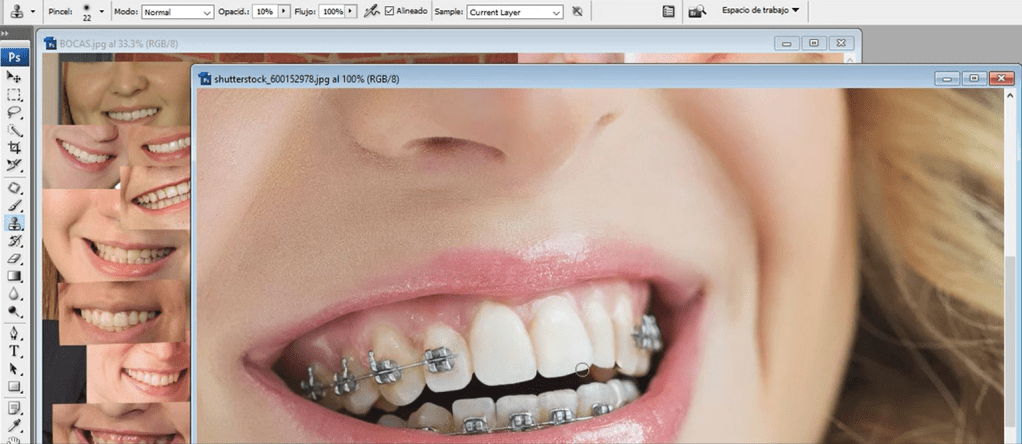Select the Move tool
The image size is (1022, 444).
point(15,77)
